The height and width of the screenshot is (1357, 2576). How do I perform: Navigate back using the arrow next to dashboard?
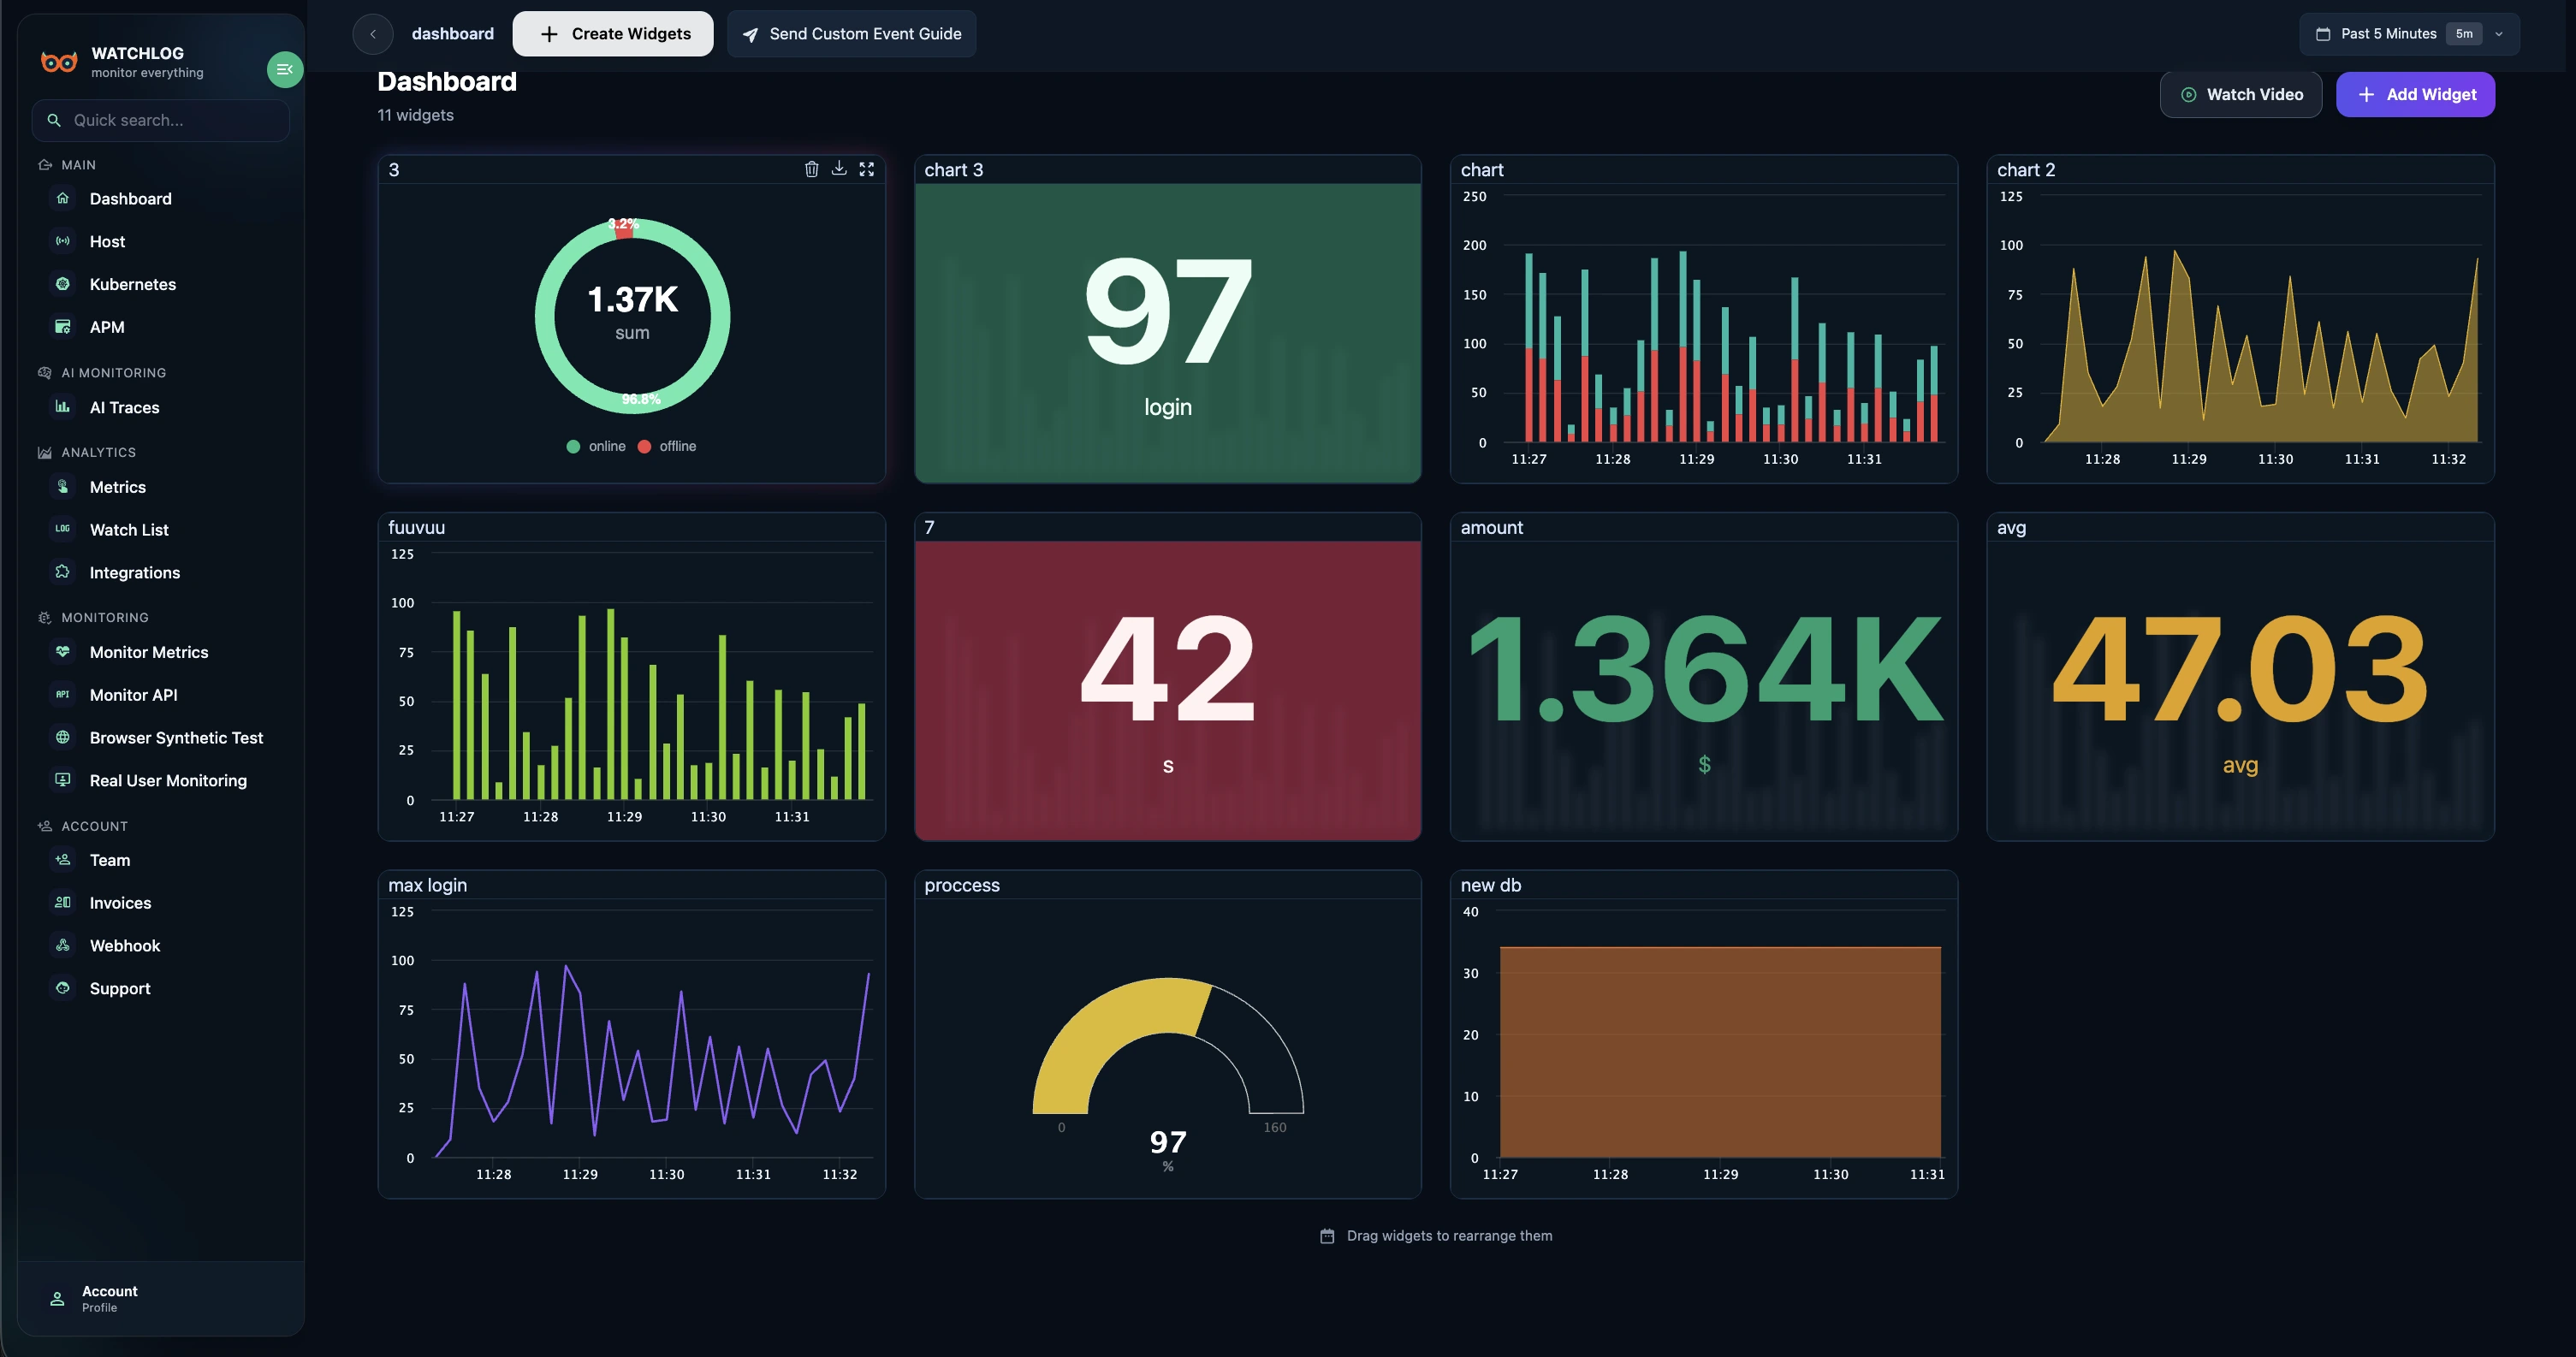click(x=373, y=33)
